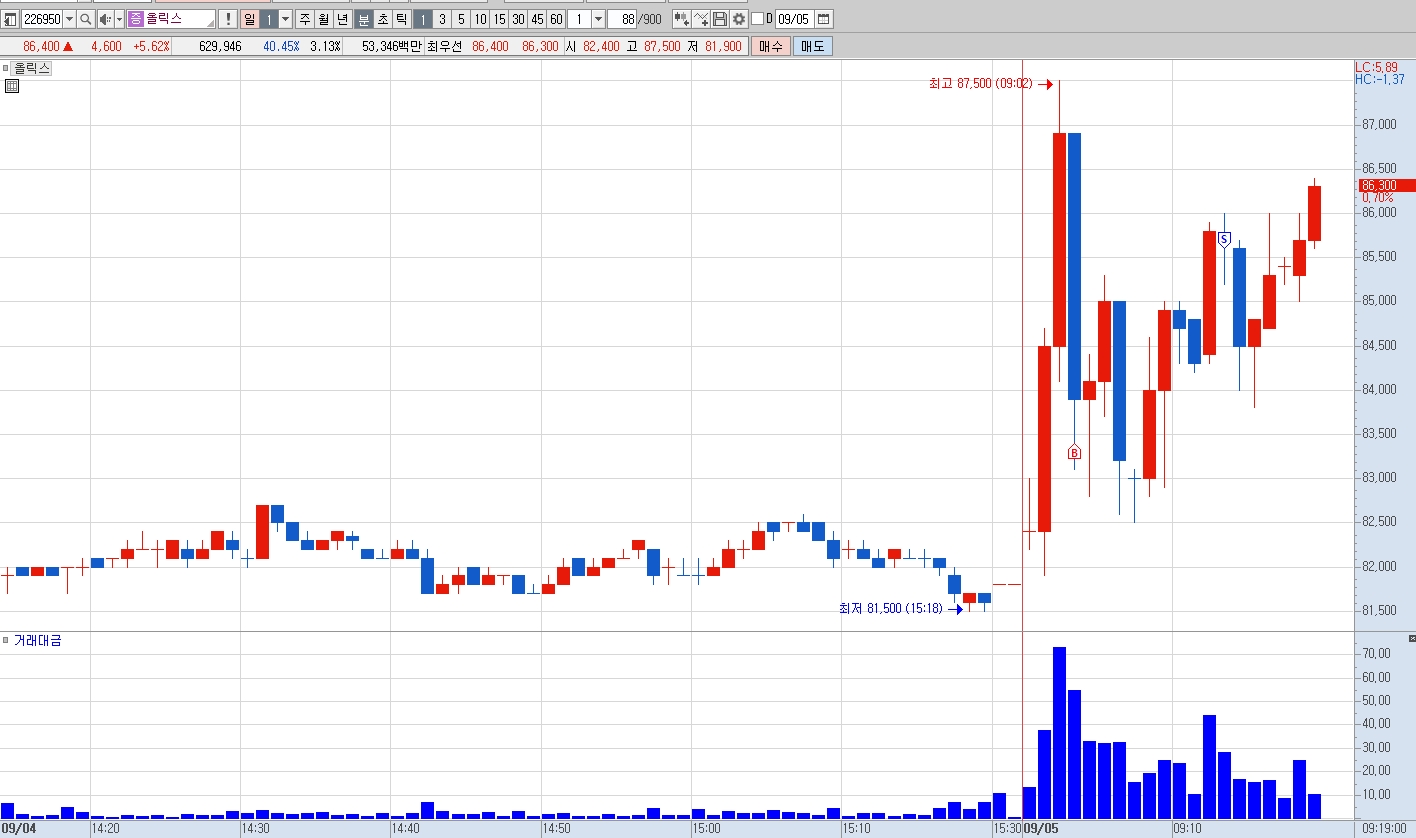Viewport: 1416px width, 838px height.
Task: Close volume panel with small corner icon
Action: pyautogui.click(x=1412, y=637)
